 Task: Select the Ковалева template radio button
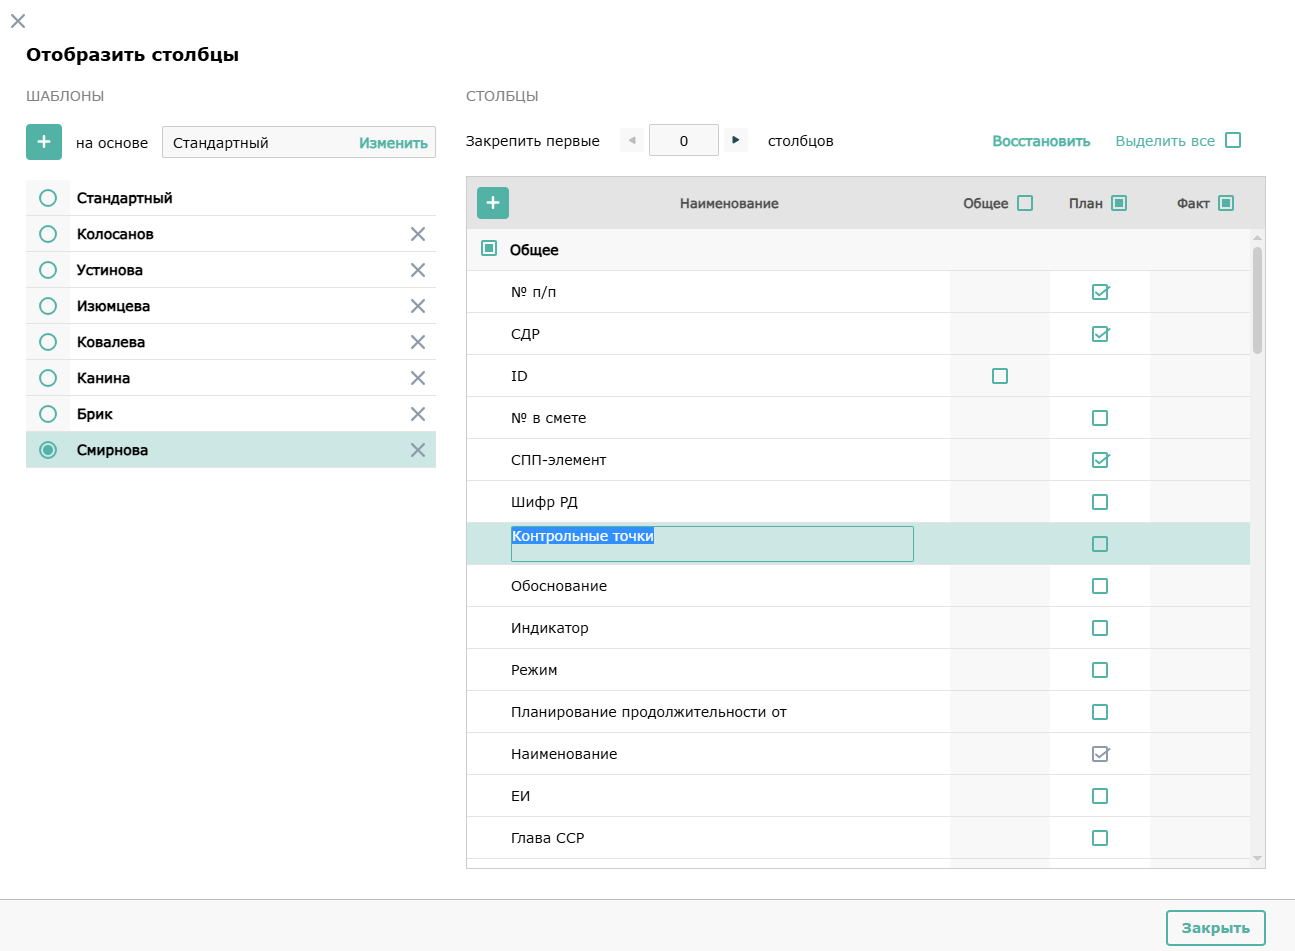48,342
